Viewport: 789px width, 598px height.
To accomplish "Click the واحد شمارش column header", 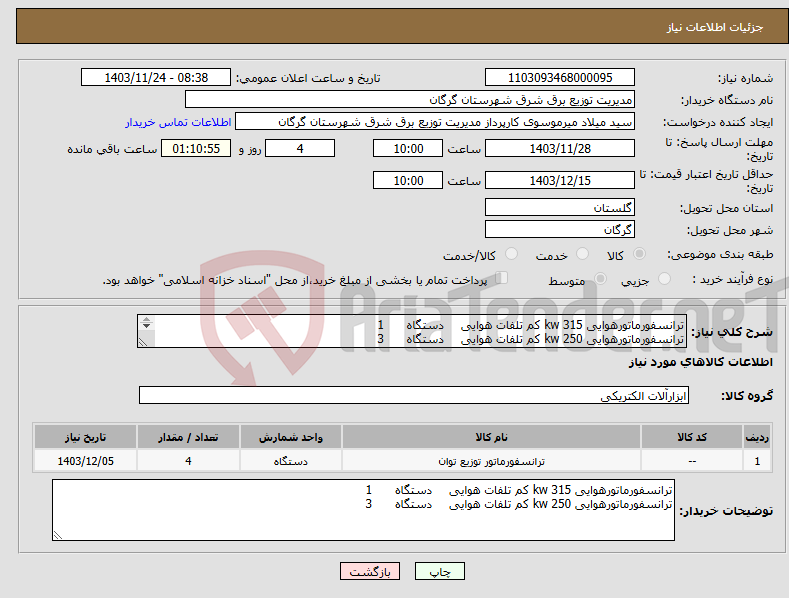I will click(291, 437).
